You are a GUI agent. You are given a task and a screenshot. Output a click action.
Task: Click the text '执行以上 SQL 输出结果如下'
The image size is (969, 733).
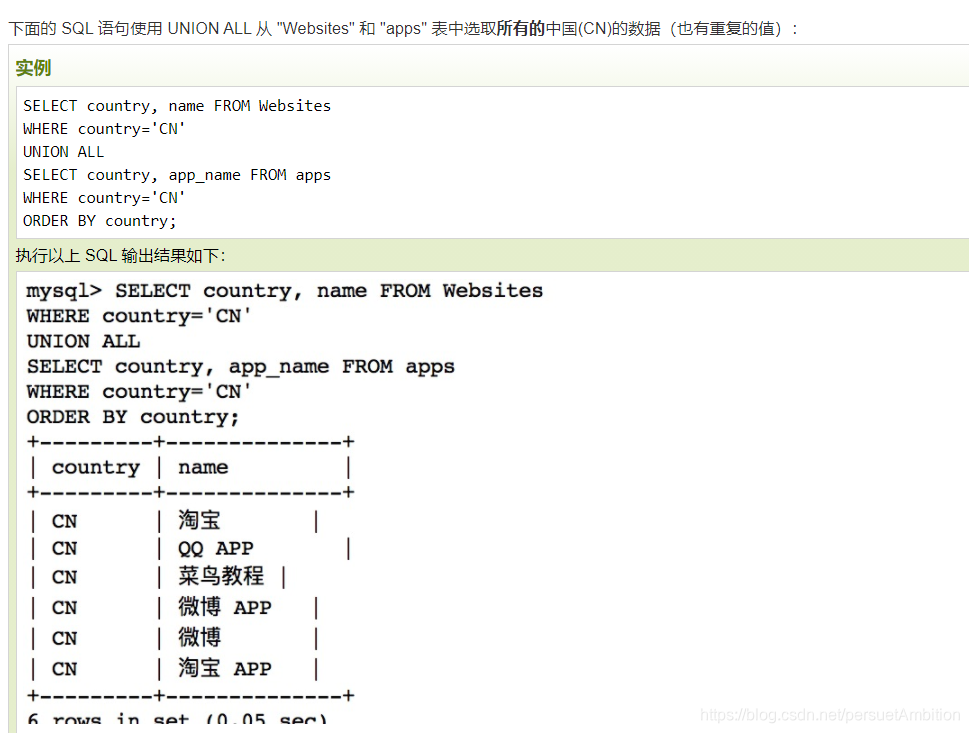(x=121, y=255)
